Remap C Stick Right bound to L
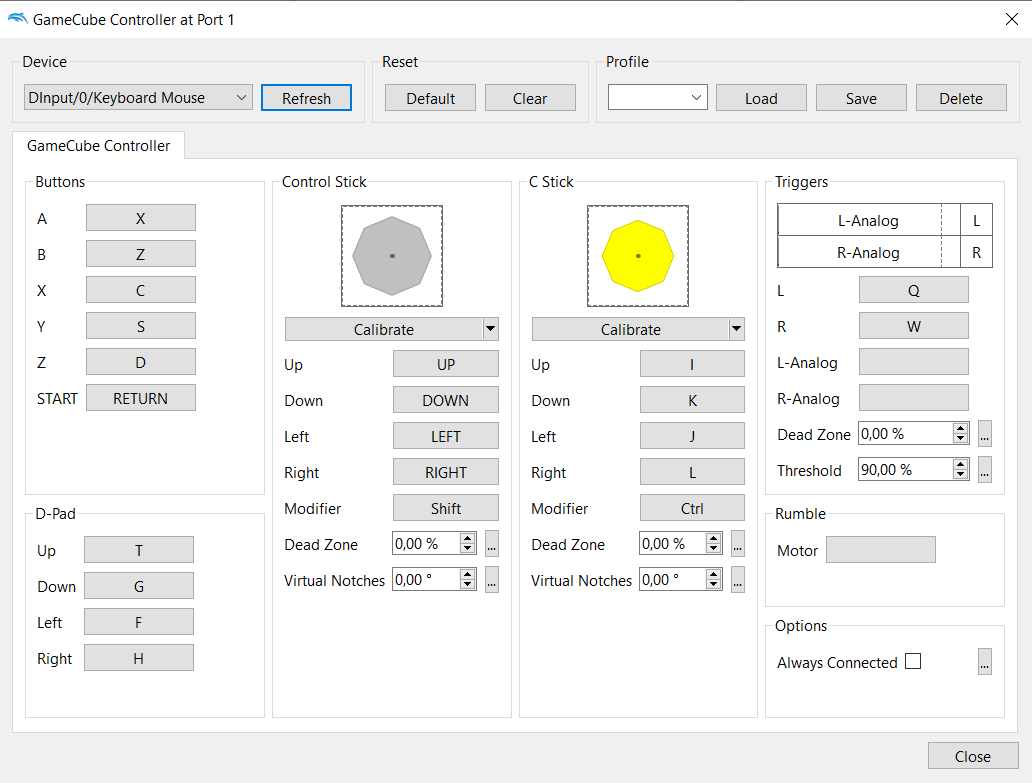1032x783 pixels. 692,472
